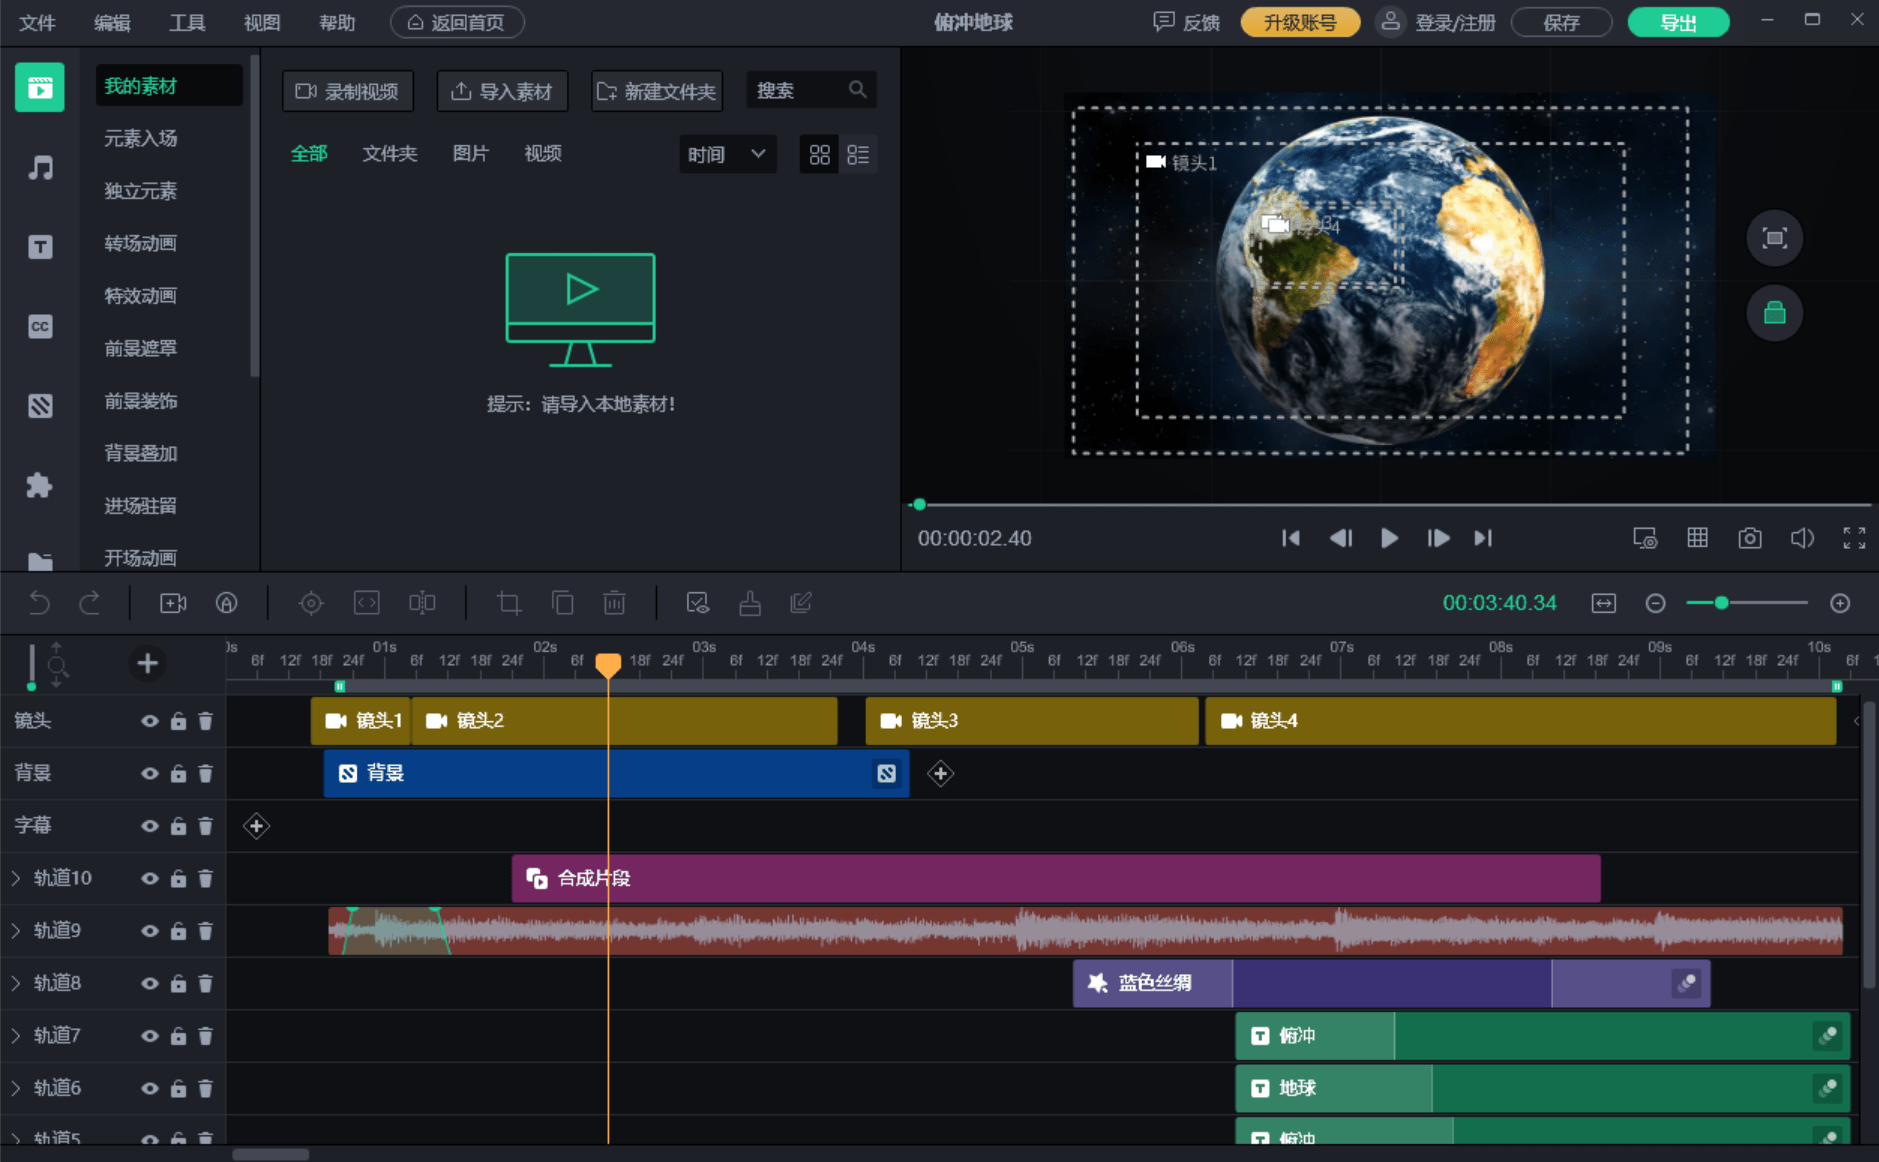Click the 导入素材 button
Viewport: 1879px width, 1162px height.
coord(502,91)
